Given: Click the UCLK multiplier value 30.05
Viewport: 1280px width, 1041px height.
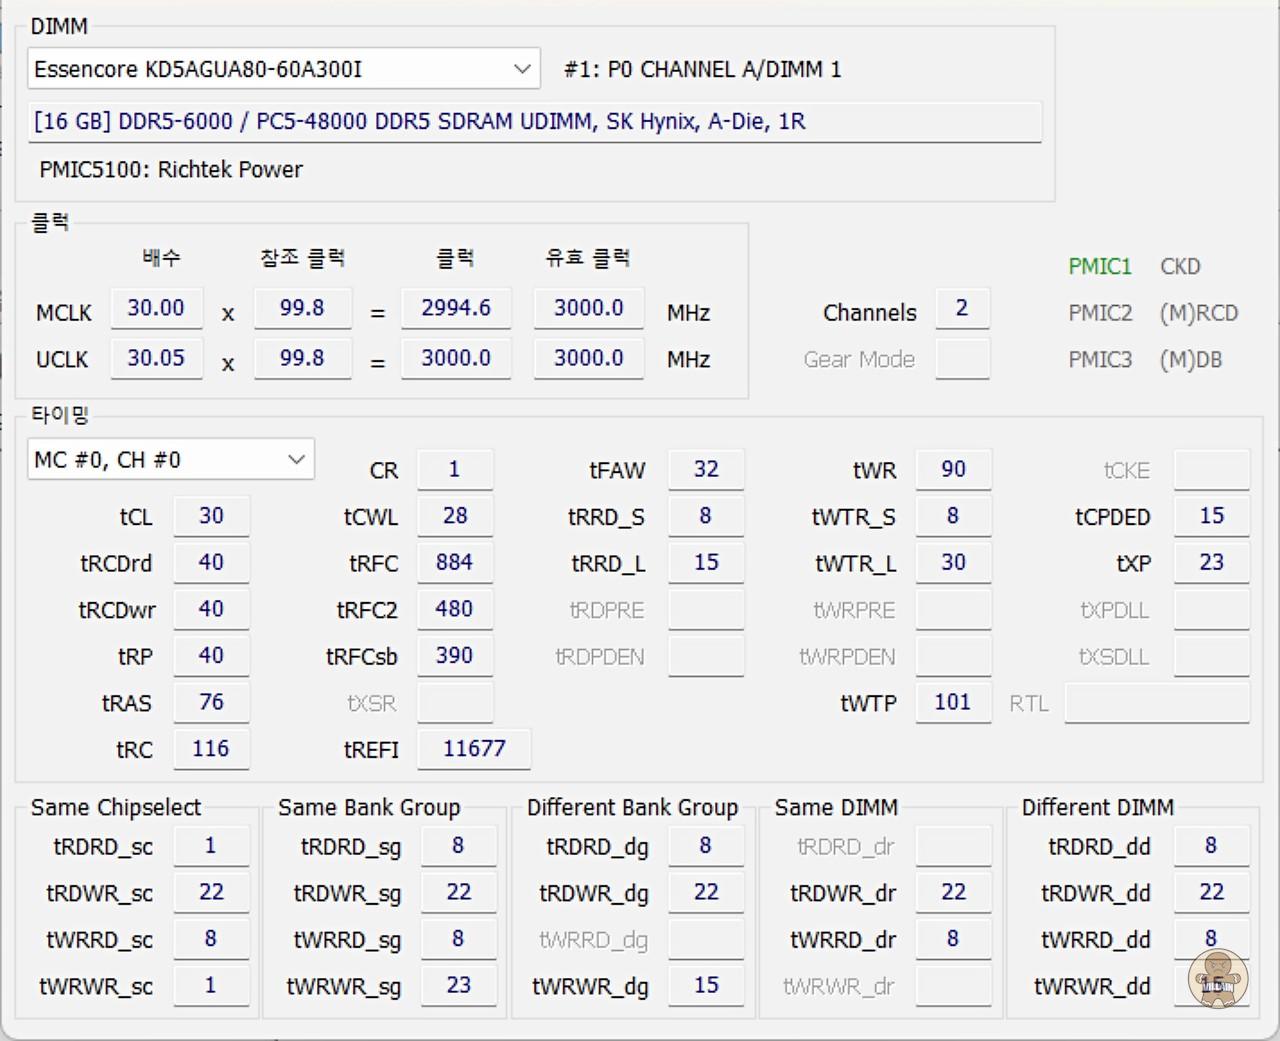Looking at the screenshot, I should click(x=156, y=358).
